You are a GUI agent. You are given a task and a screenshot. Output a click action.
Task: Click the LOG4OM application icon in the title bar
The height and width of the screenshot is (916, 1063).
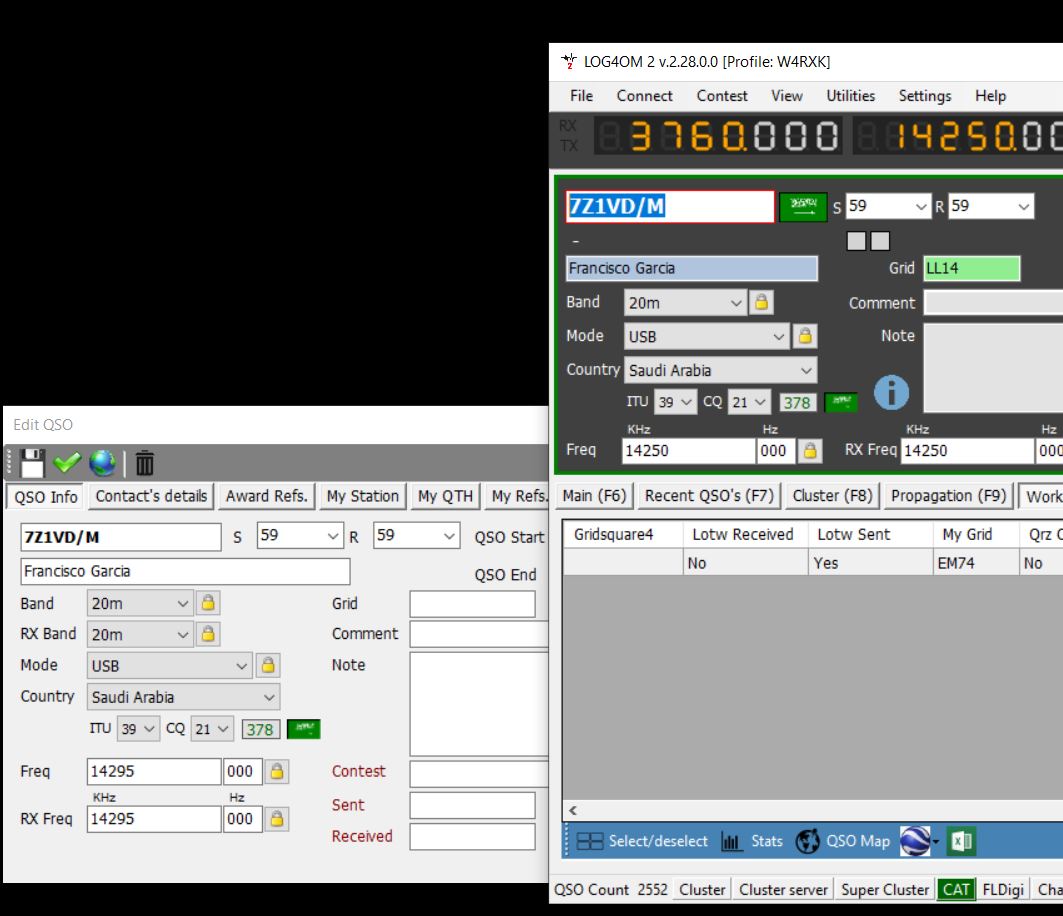569,61
